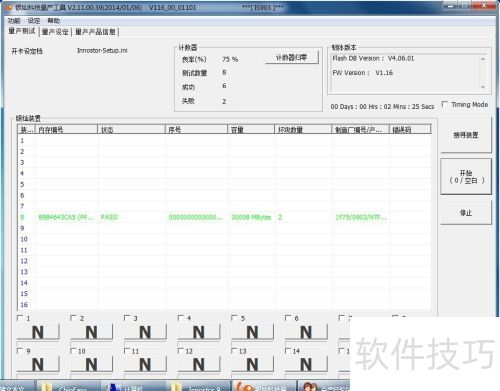The width and height of the screenshot is (500, 391).
Task: Switch to the 量产设定 tab
Action: click(55, 32)
